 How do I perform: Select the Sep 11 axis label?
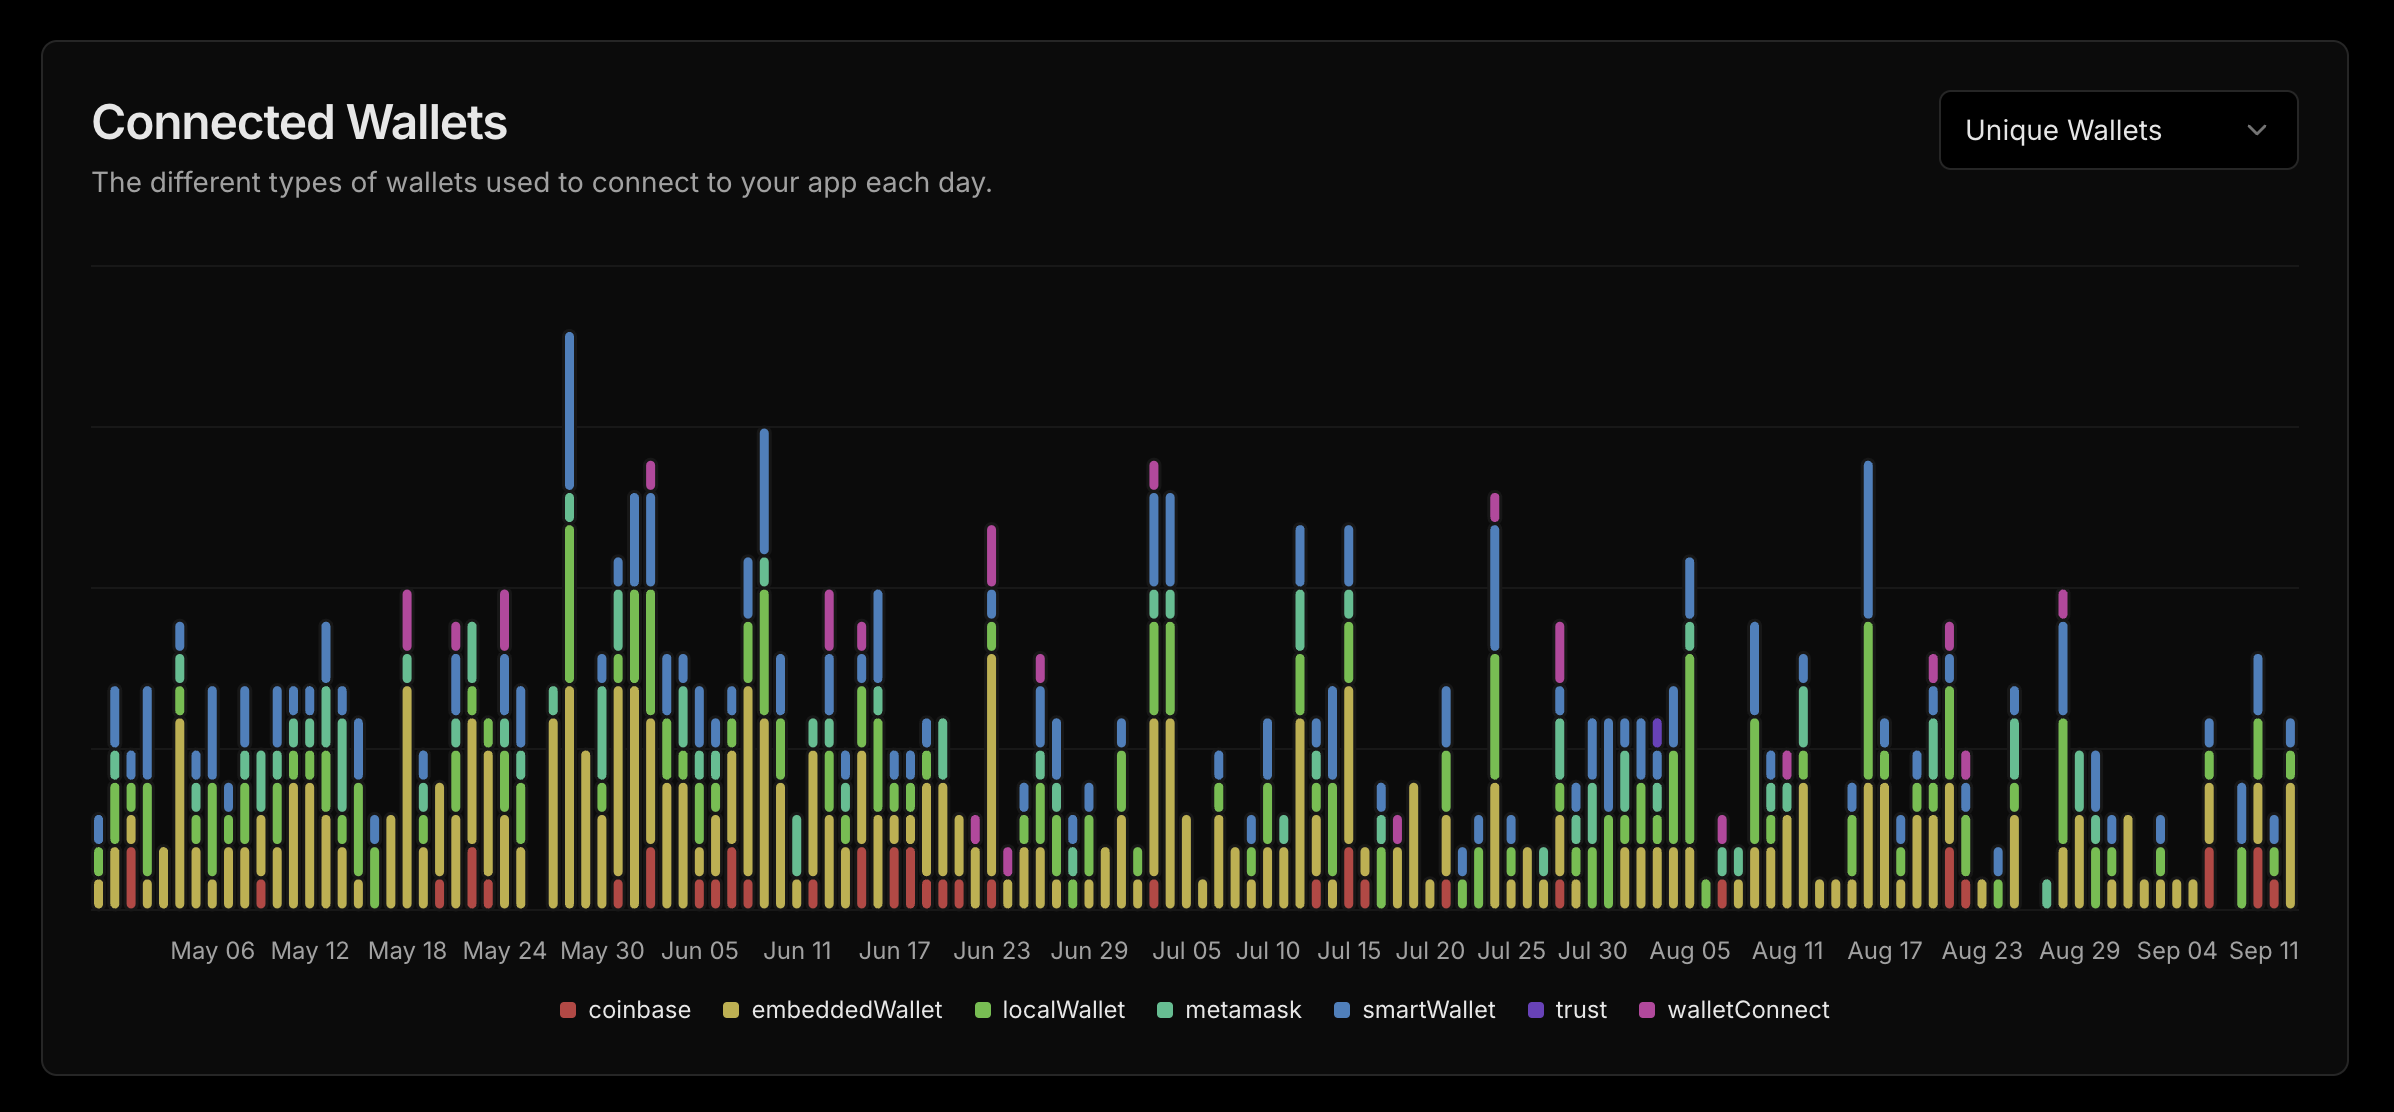point(2263,951)
